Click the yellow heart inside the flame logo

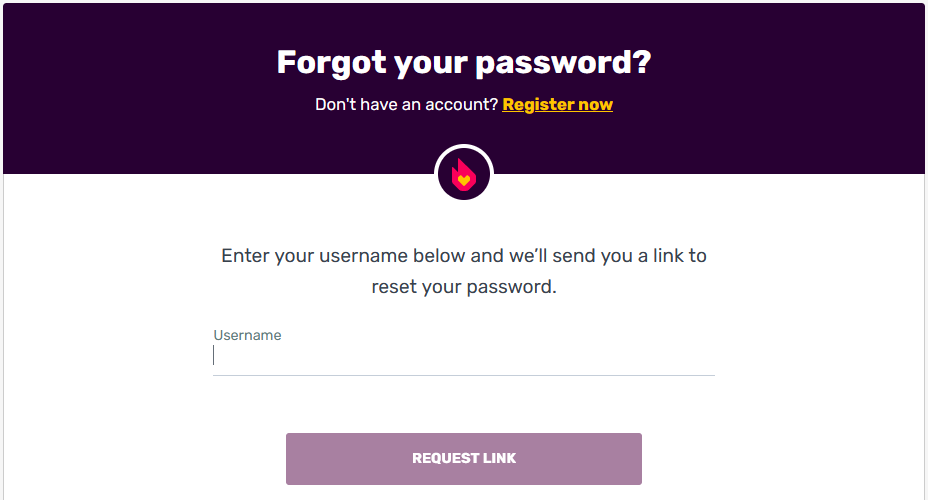[x=464, y=179]
